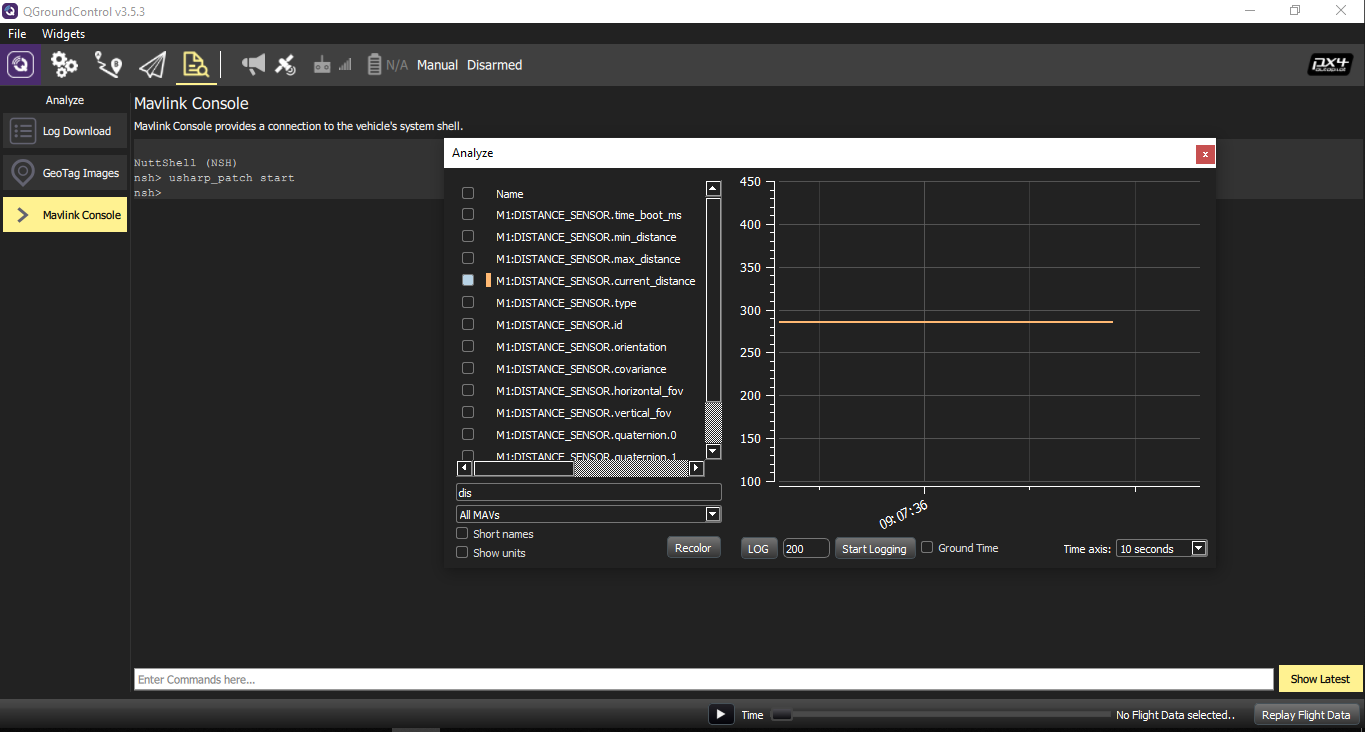This screenshot has width=1365, height=732.
Task: Open the File menu
Action: [x=17, y=34]
